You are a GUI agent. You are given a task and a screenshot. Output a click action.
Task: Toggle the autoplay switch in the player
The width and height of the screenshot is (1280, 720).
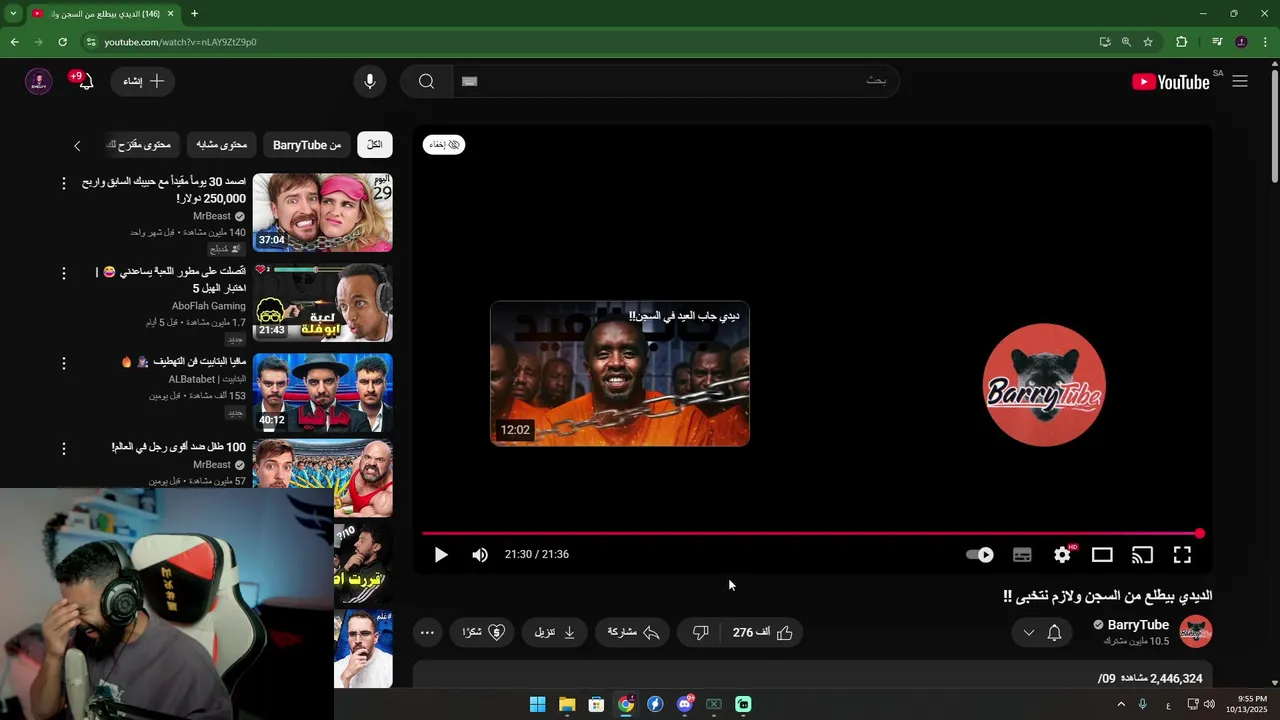[980, 555]
